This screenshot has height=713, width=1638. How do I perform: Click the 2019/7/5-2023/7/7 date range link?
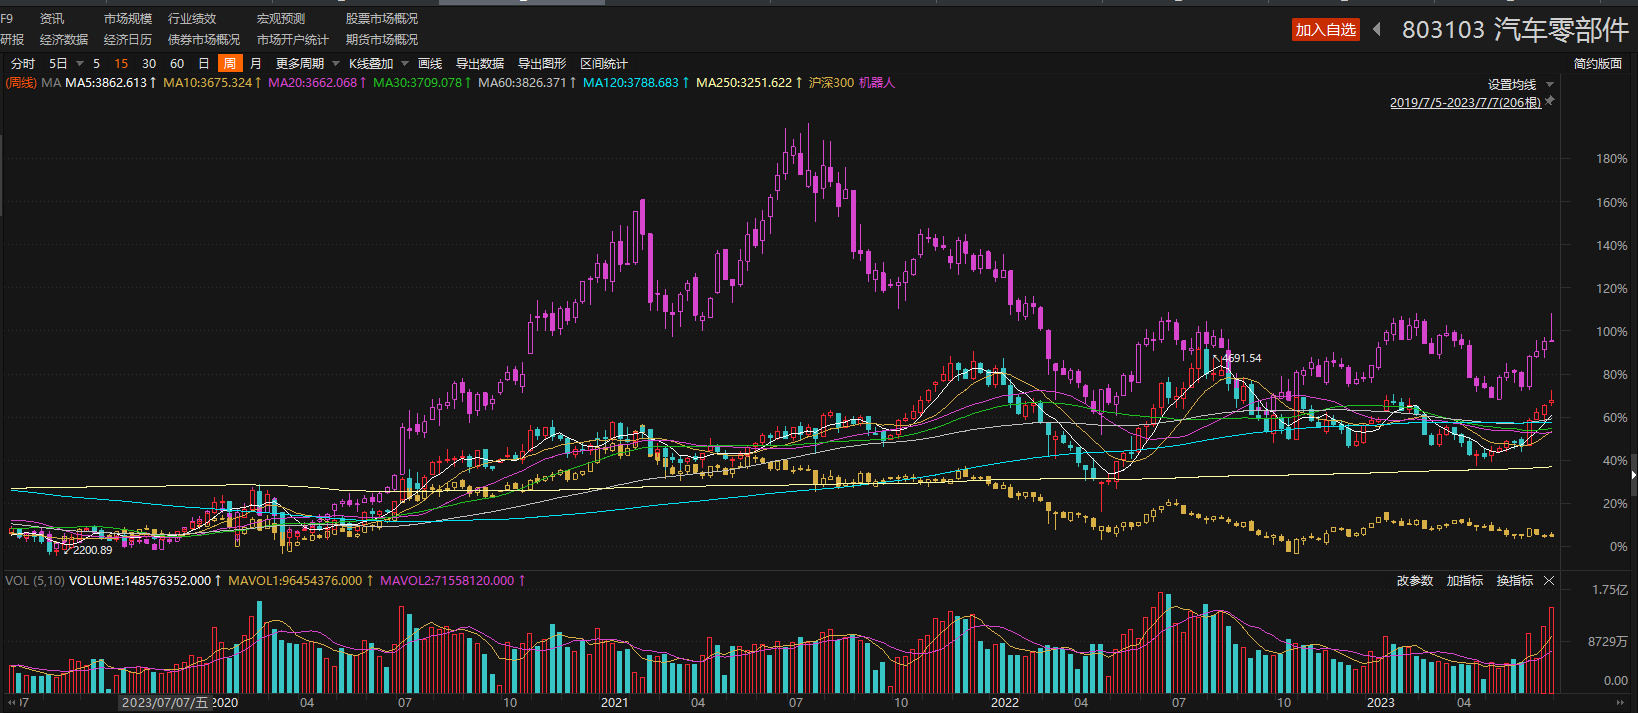pos(1465,102)
